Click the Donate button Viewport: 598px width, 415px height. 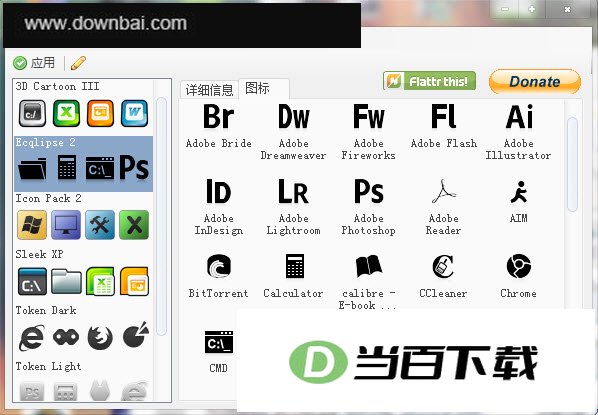pyautogui.click(x=535, y=81)
